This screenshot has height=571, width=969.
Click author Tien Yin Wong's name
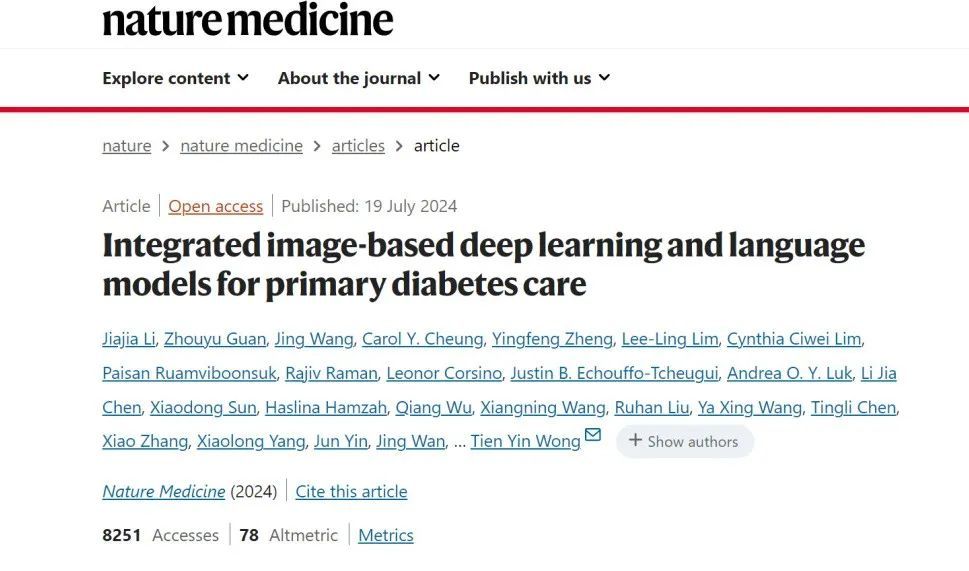pyautogui.click(x=525, y=441)
